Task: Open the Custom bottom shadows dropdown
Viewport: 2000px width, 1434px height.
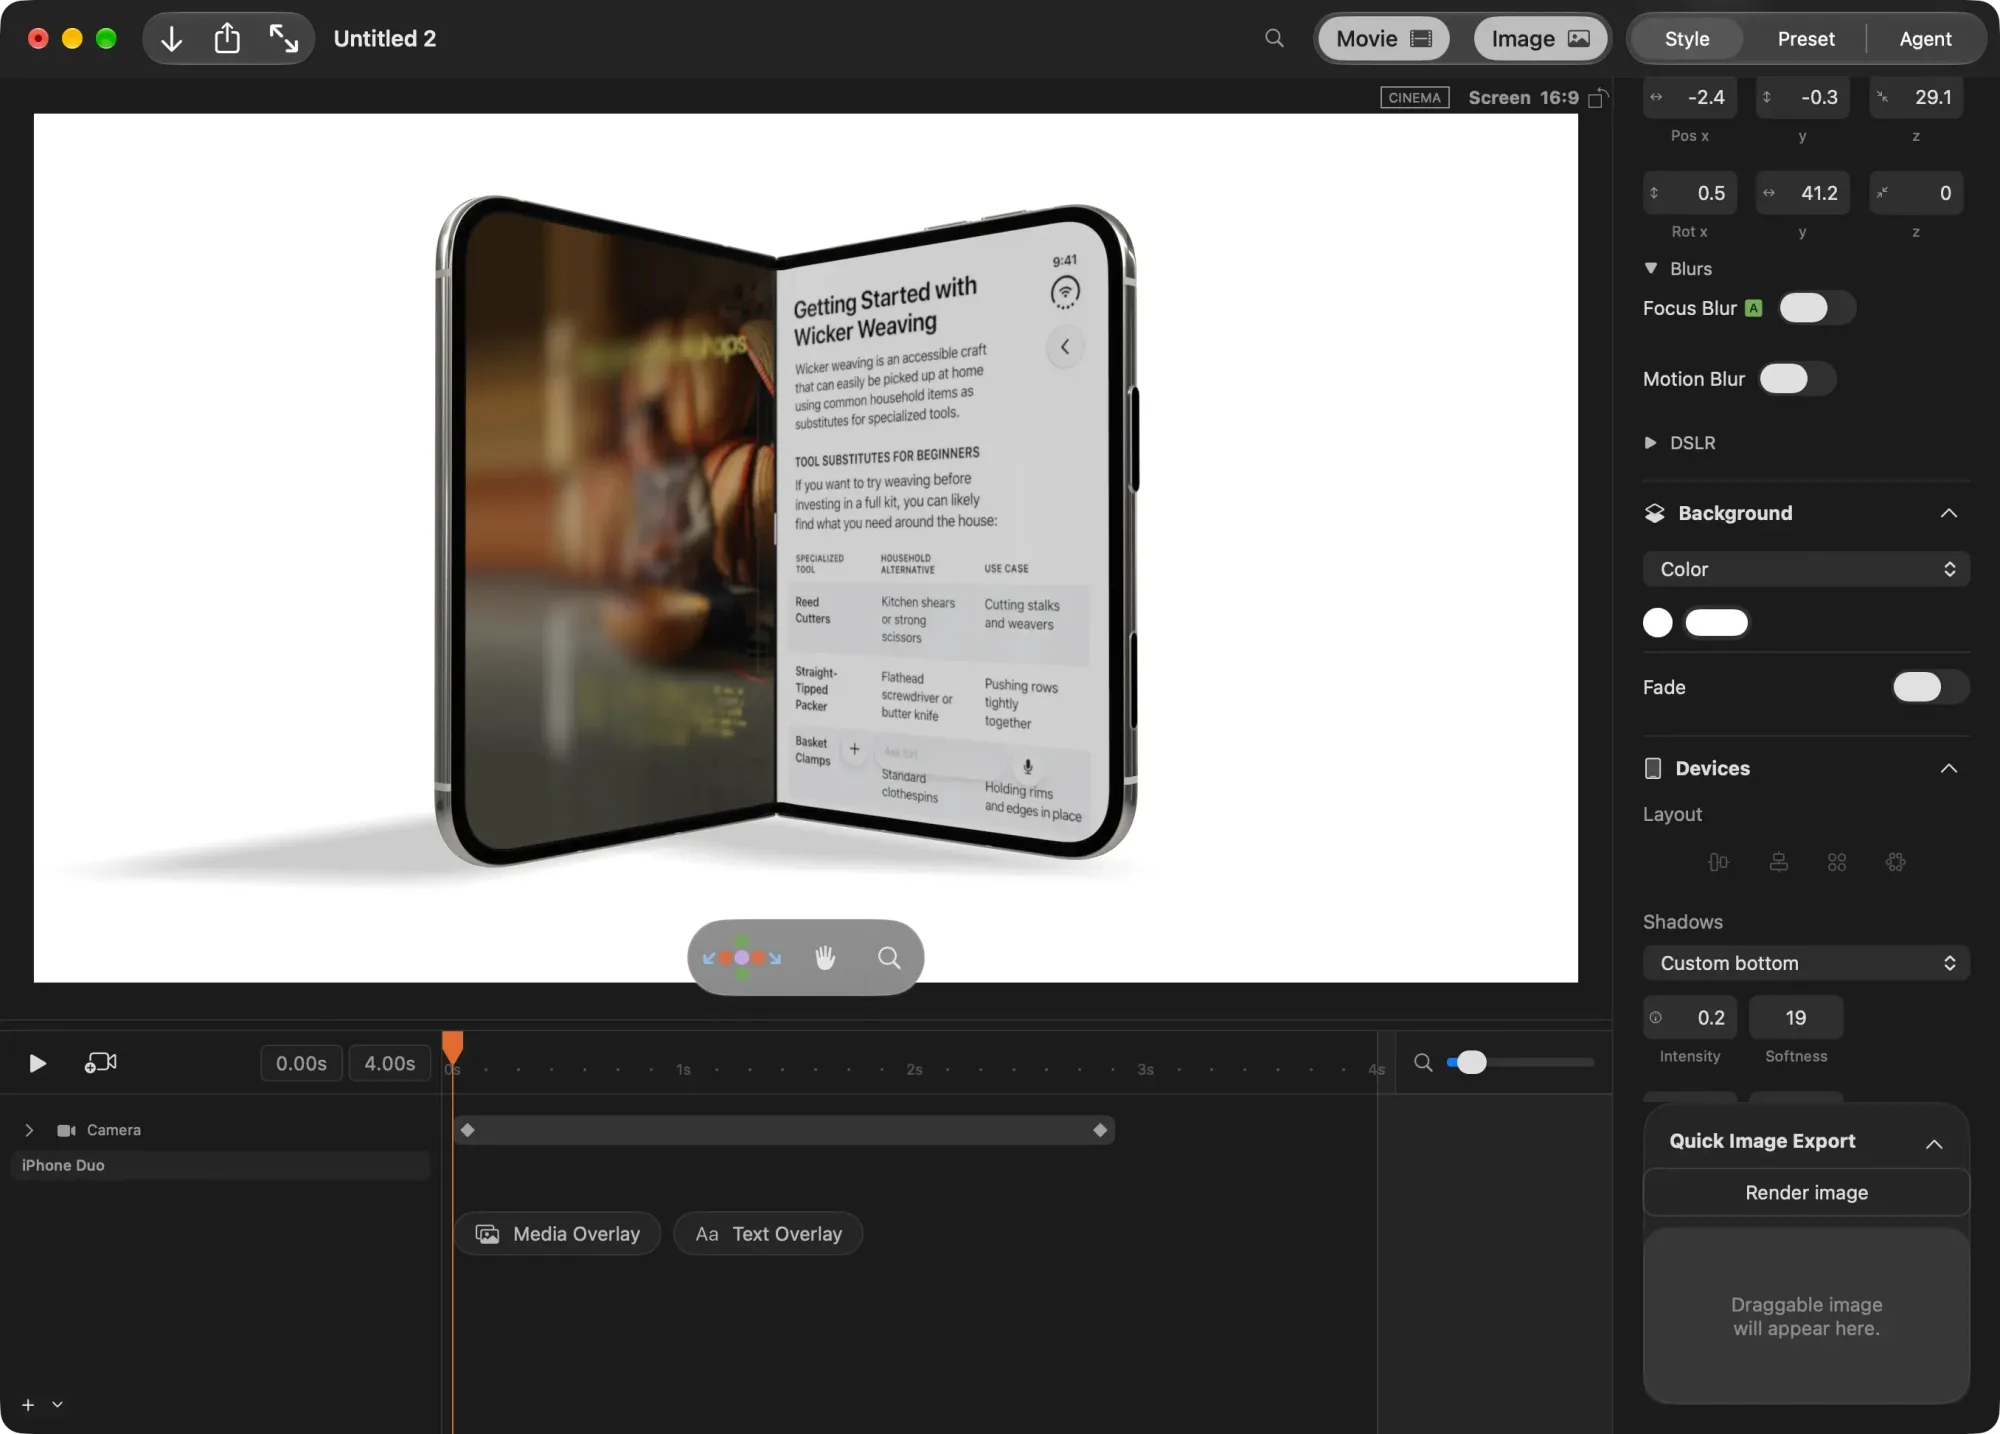Action: tap(1806, 963)
